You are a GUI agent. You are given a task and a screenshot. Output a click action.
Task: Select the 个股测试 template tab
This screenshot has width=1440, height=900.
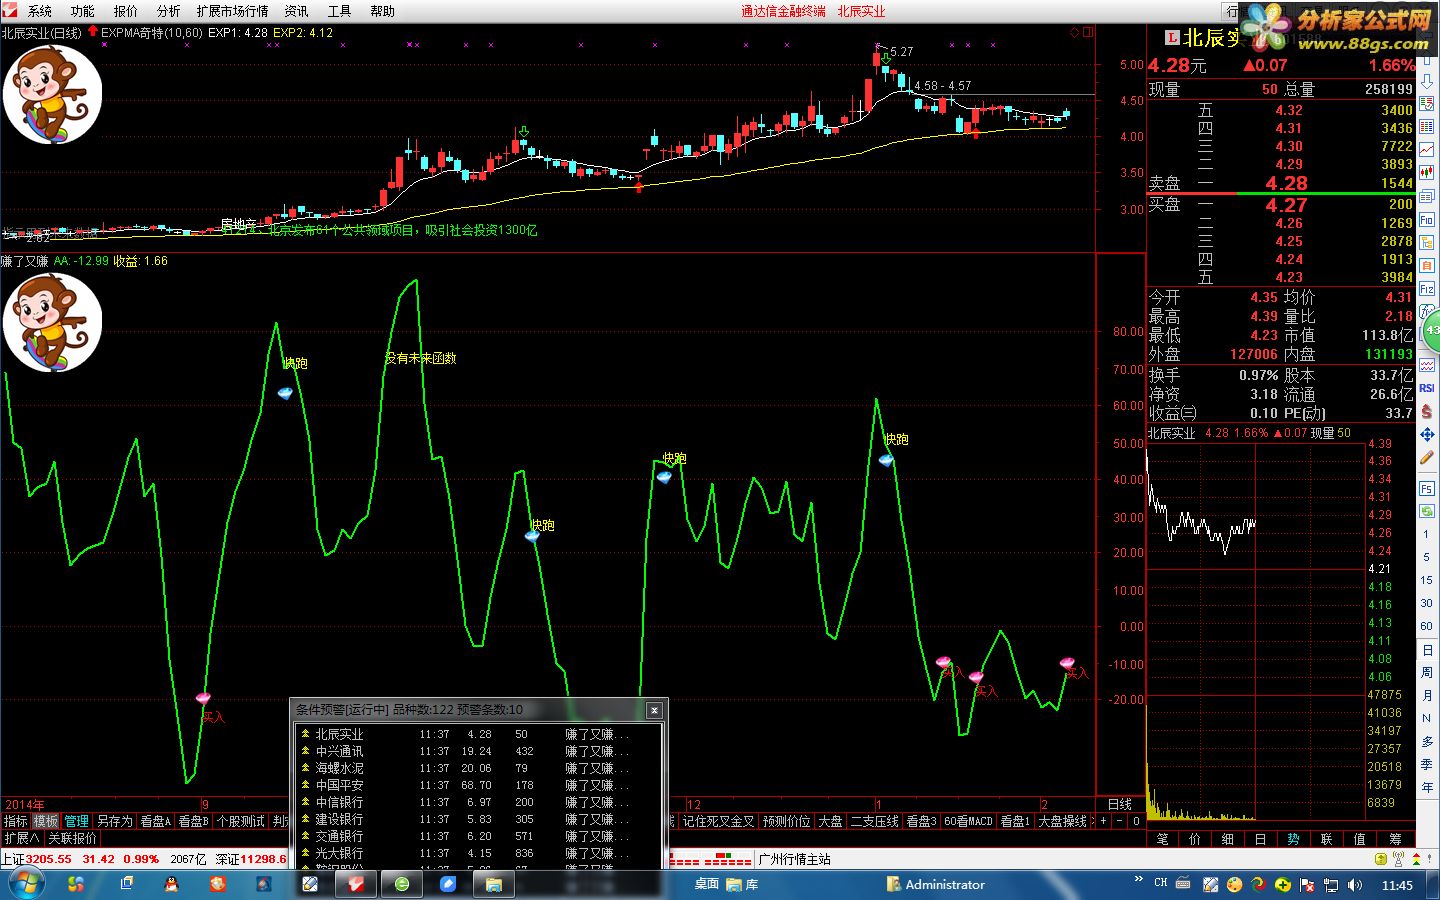pyautogui.click(x=240, y=821)
